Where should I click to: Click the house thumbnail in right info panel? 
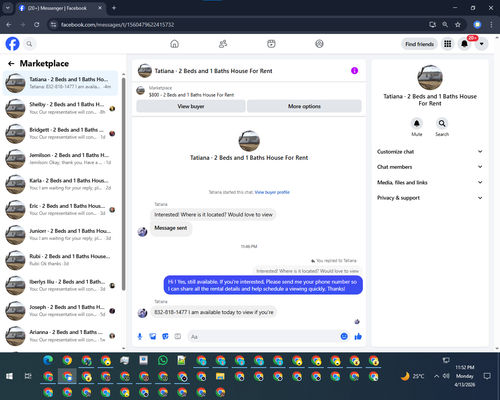[430, 77]
